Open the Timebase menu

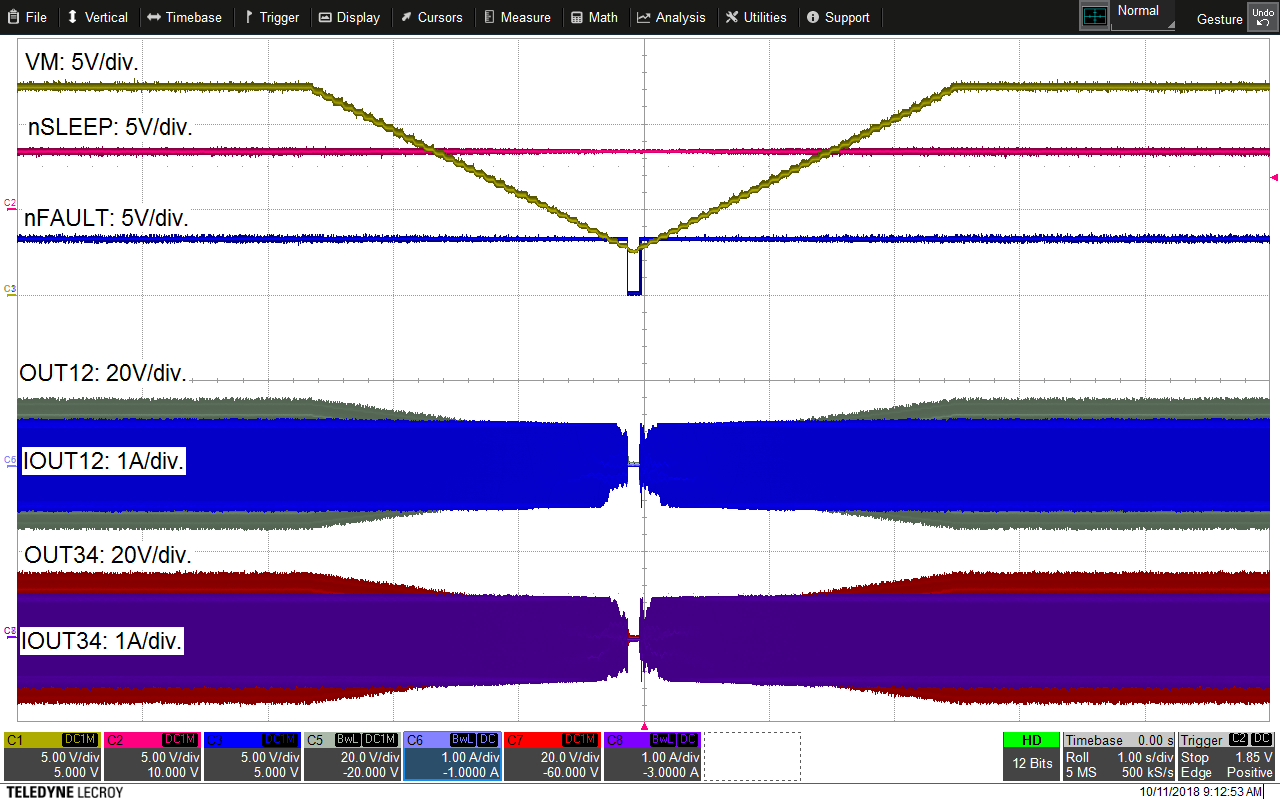[185, 16]
